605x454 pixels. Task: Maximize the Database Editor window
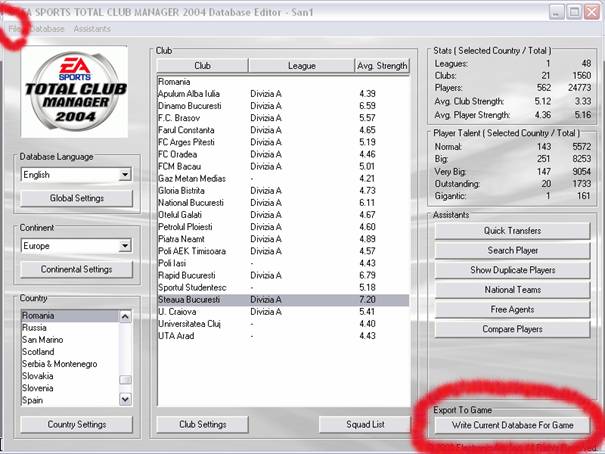click(x=574, y=12)
